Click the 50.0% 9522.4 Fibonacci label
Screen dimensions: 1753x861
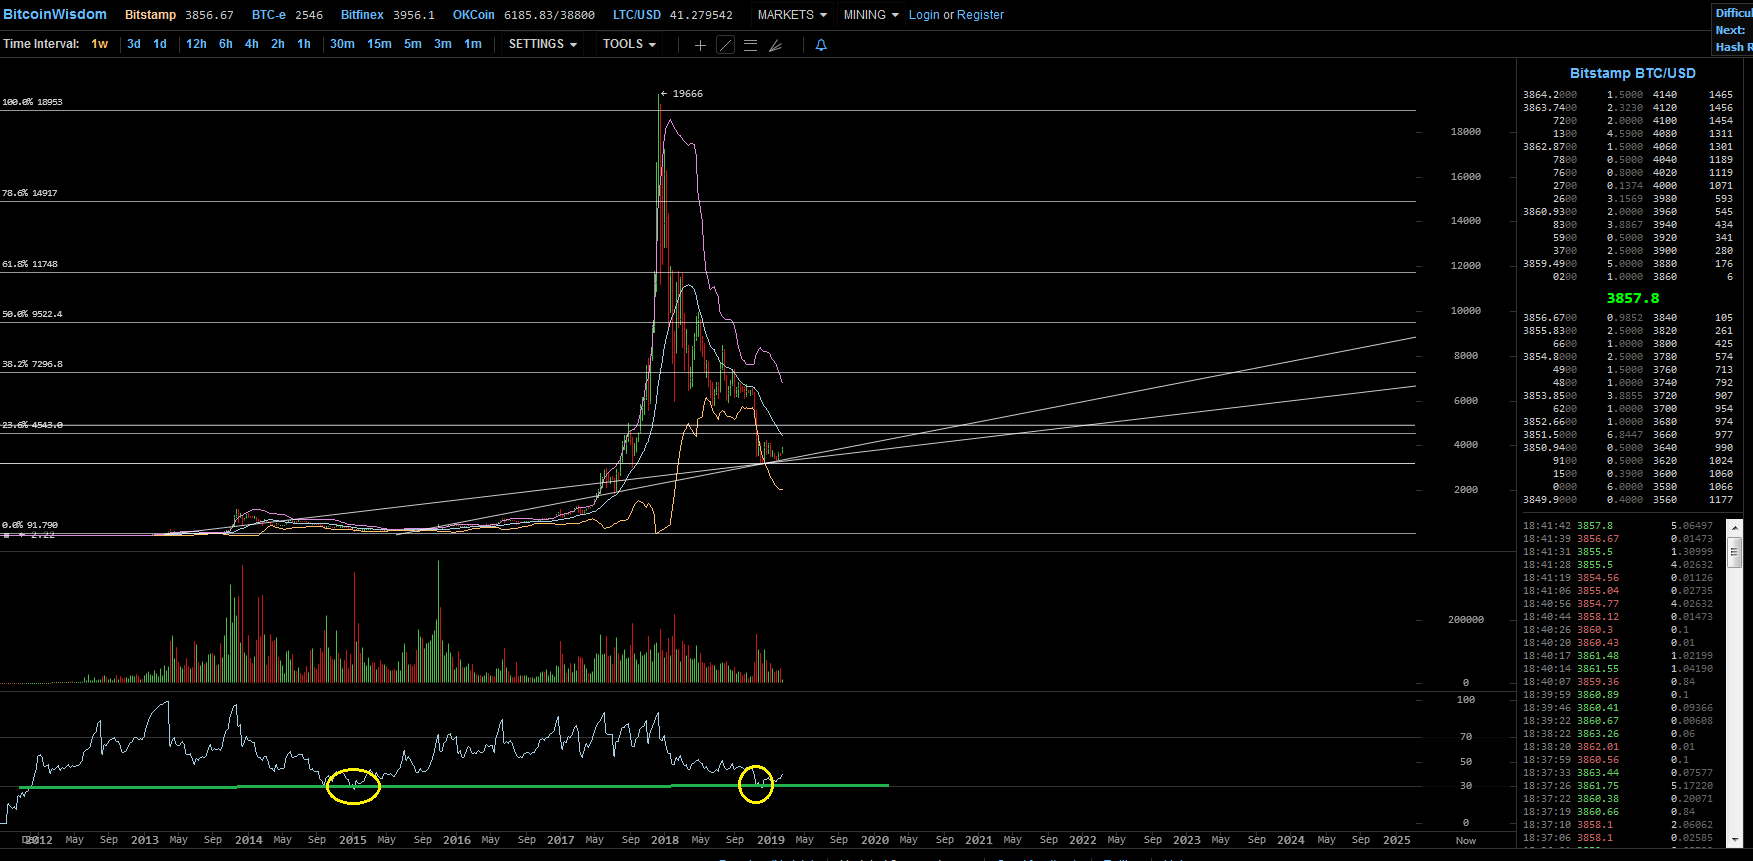coord(32,314)
